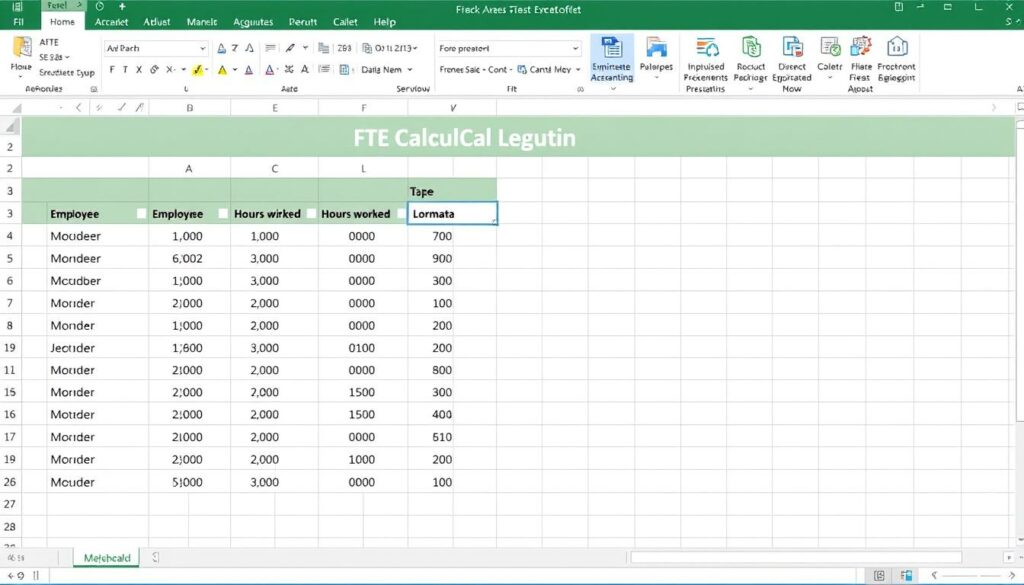Click the Rocuct Packiogr icon
1024x585 pixels.
pyautogui.click(x=751, y=48)
